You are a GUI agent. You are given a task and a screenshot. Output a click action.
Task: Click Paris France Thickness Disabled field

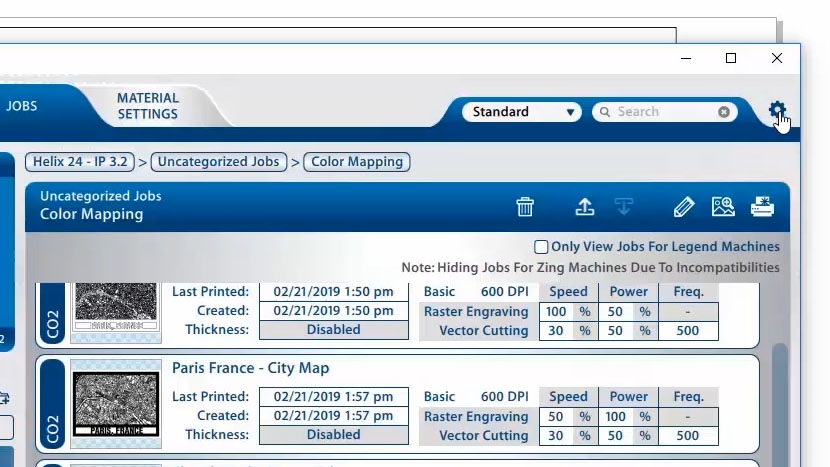(333, 435)
